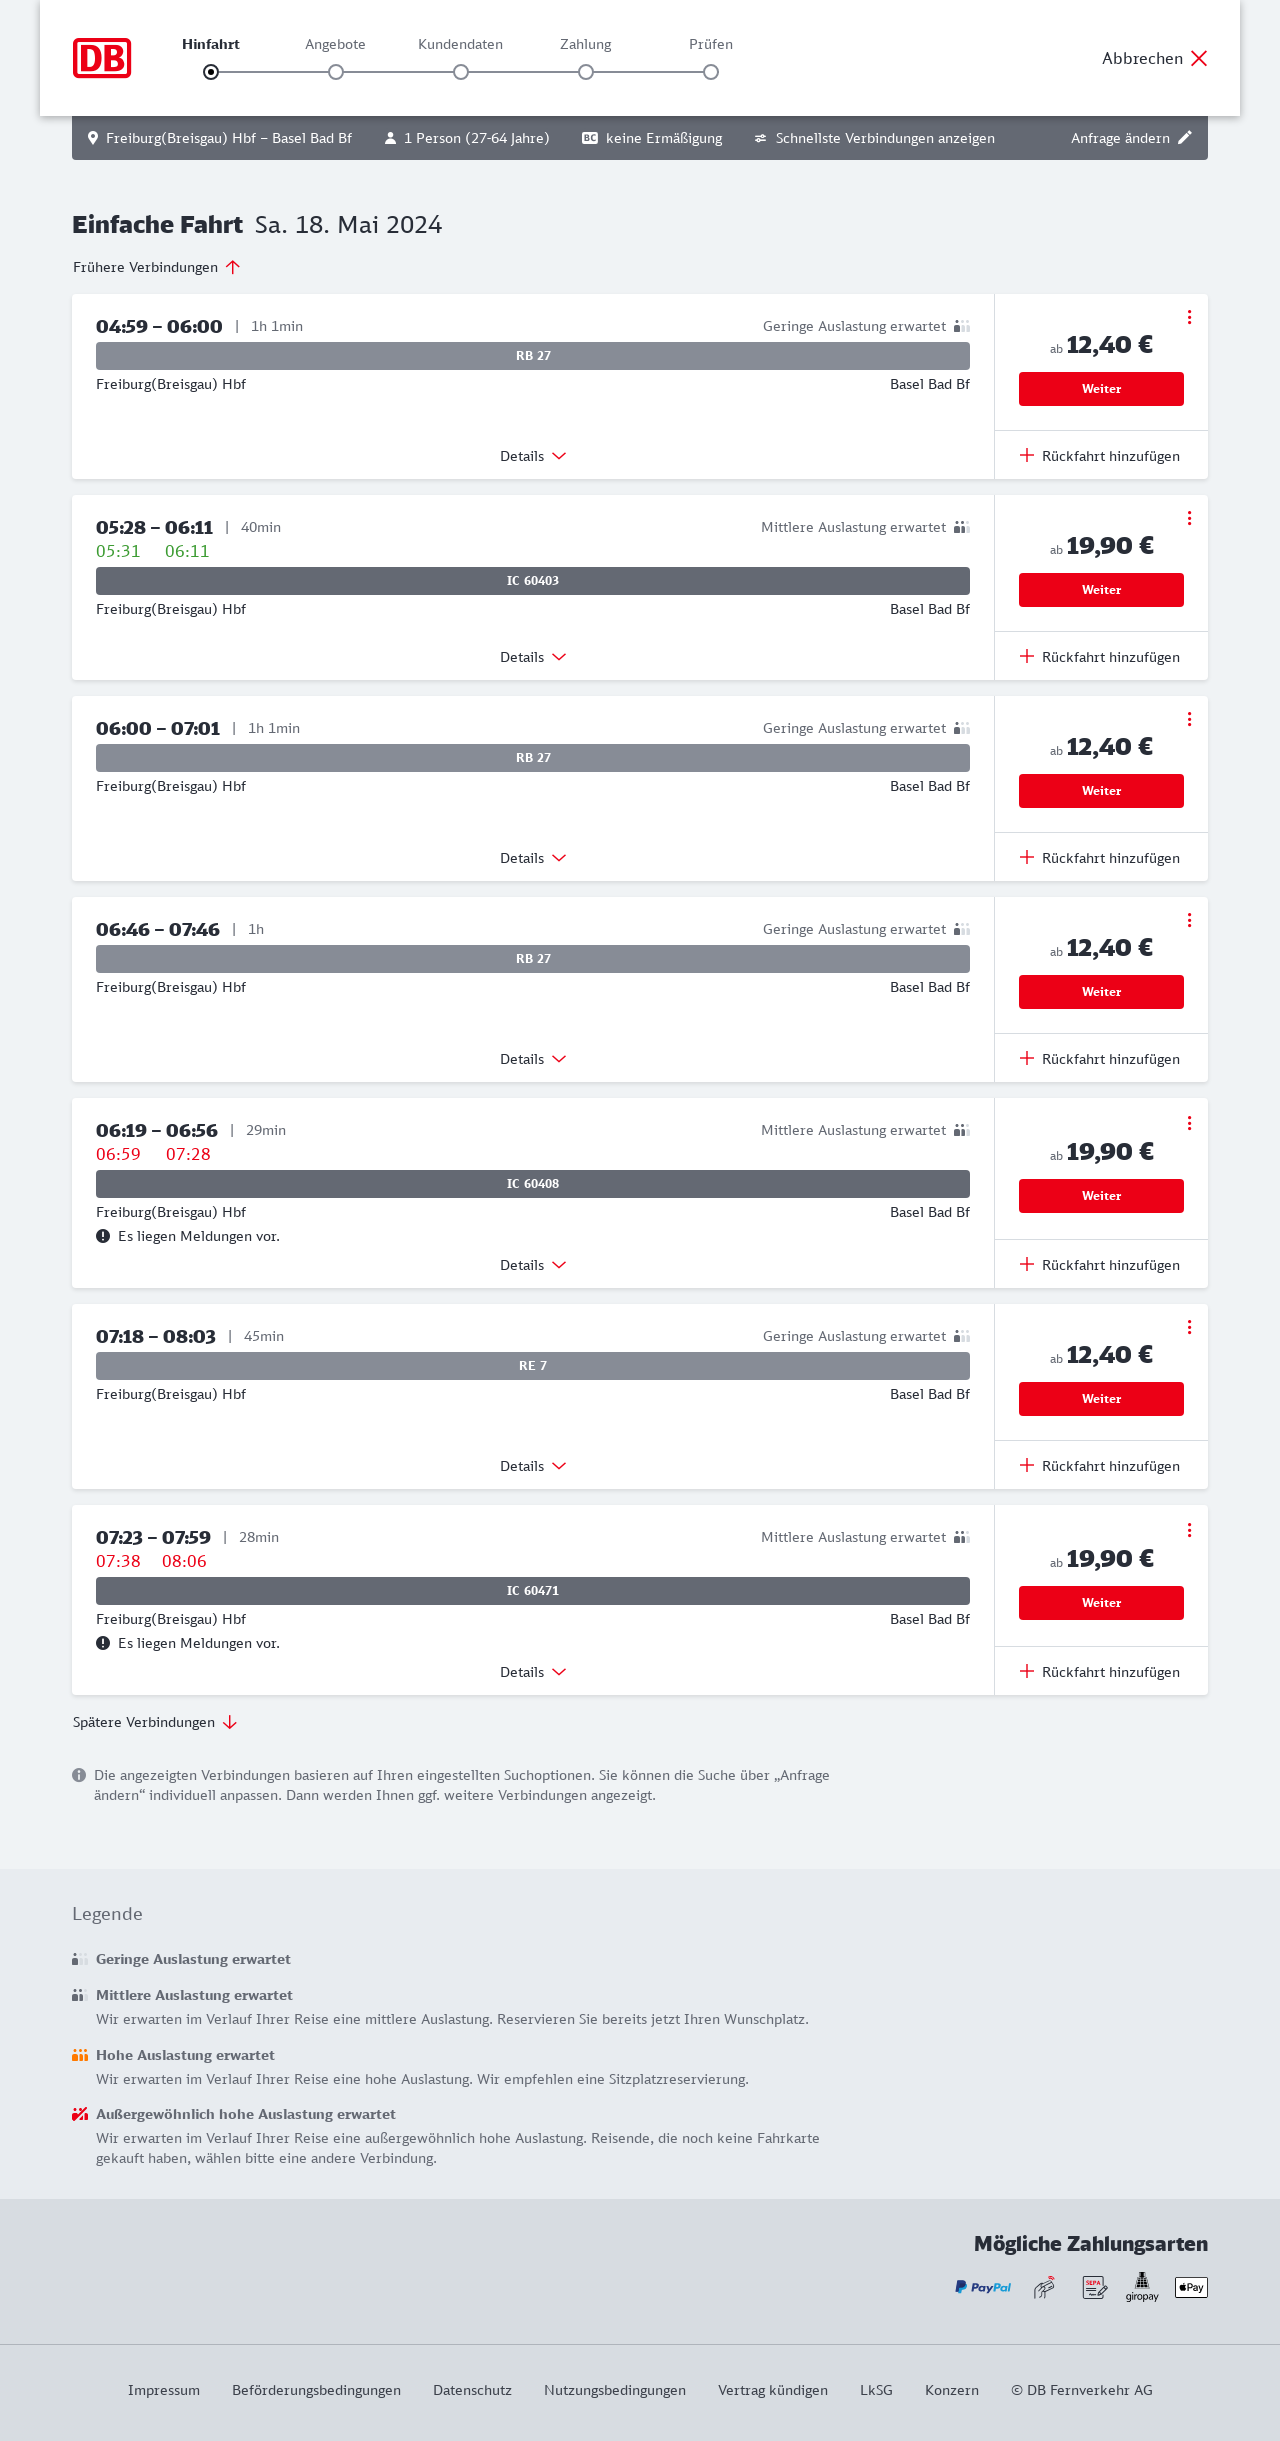
Task: Add return trip to 06:46 connection
Action: [x=1100, y=1059]
